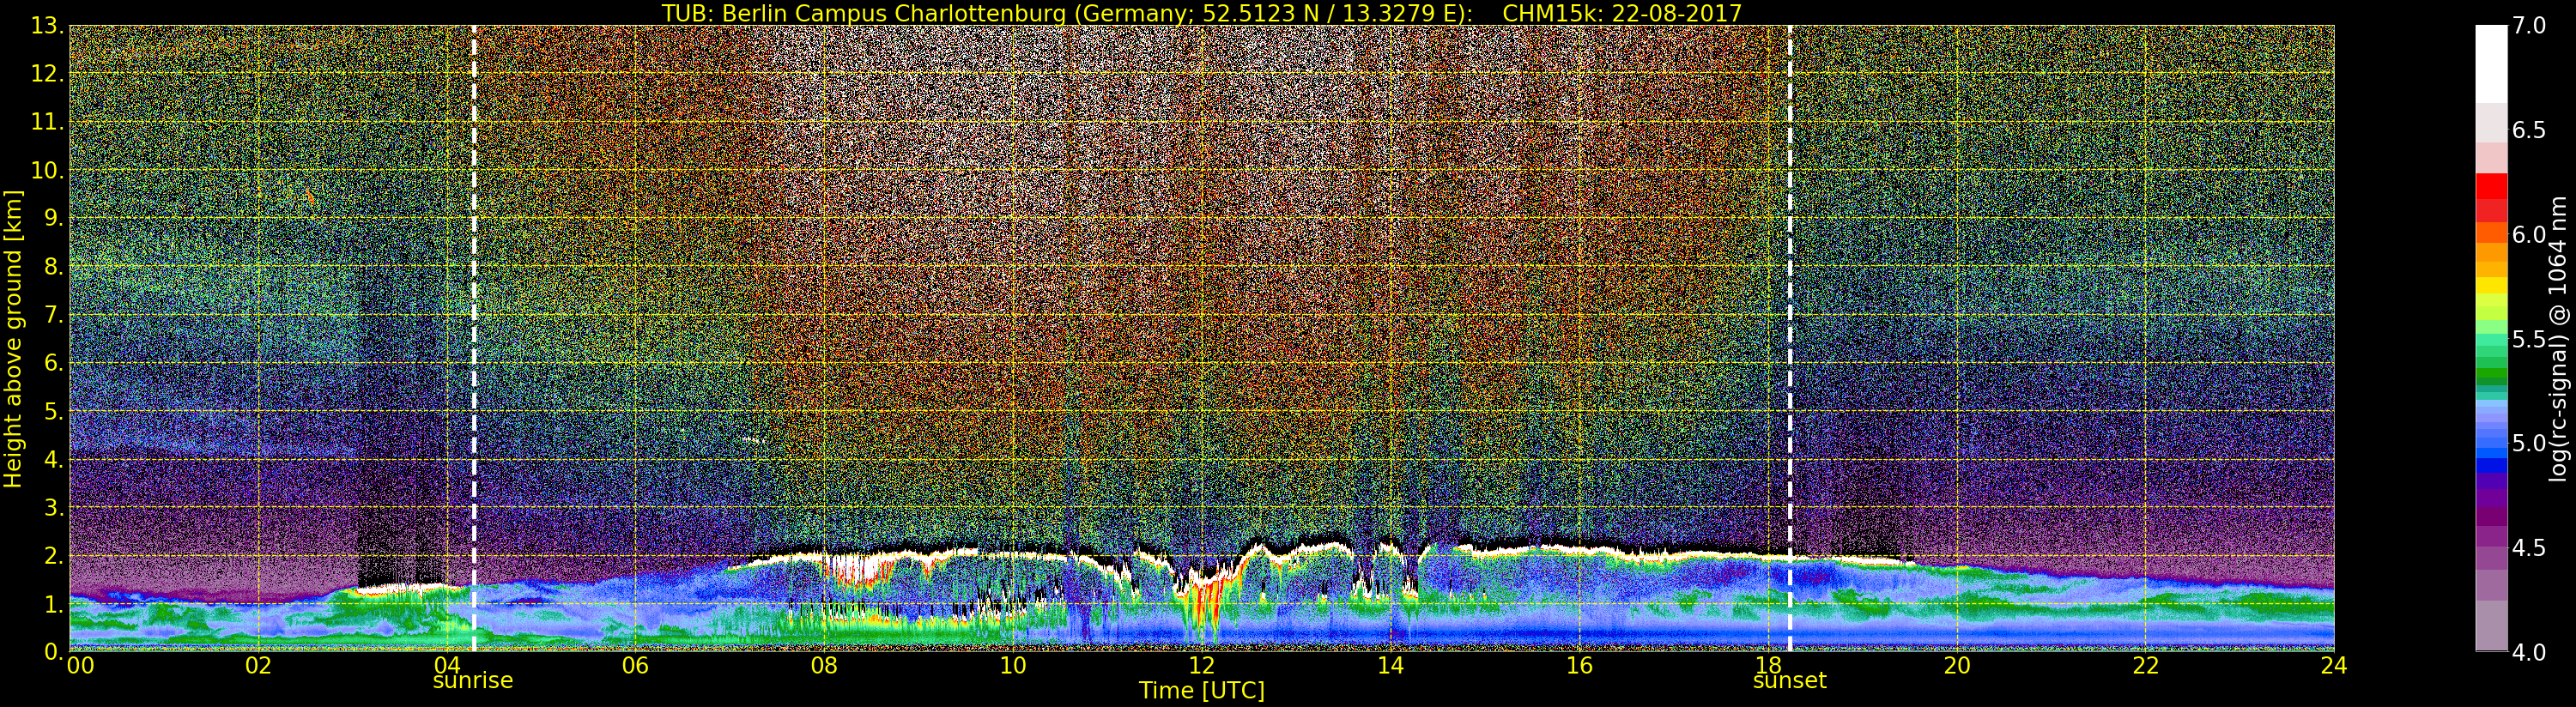Viewport: 2576px width, 707px height.
Task: Click the 4.0 value on the colorbar scale
Action: point(2529,652)
